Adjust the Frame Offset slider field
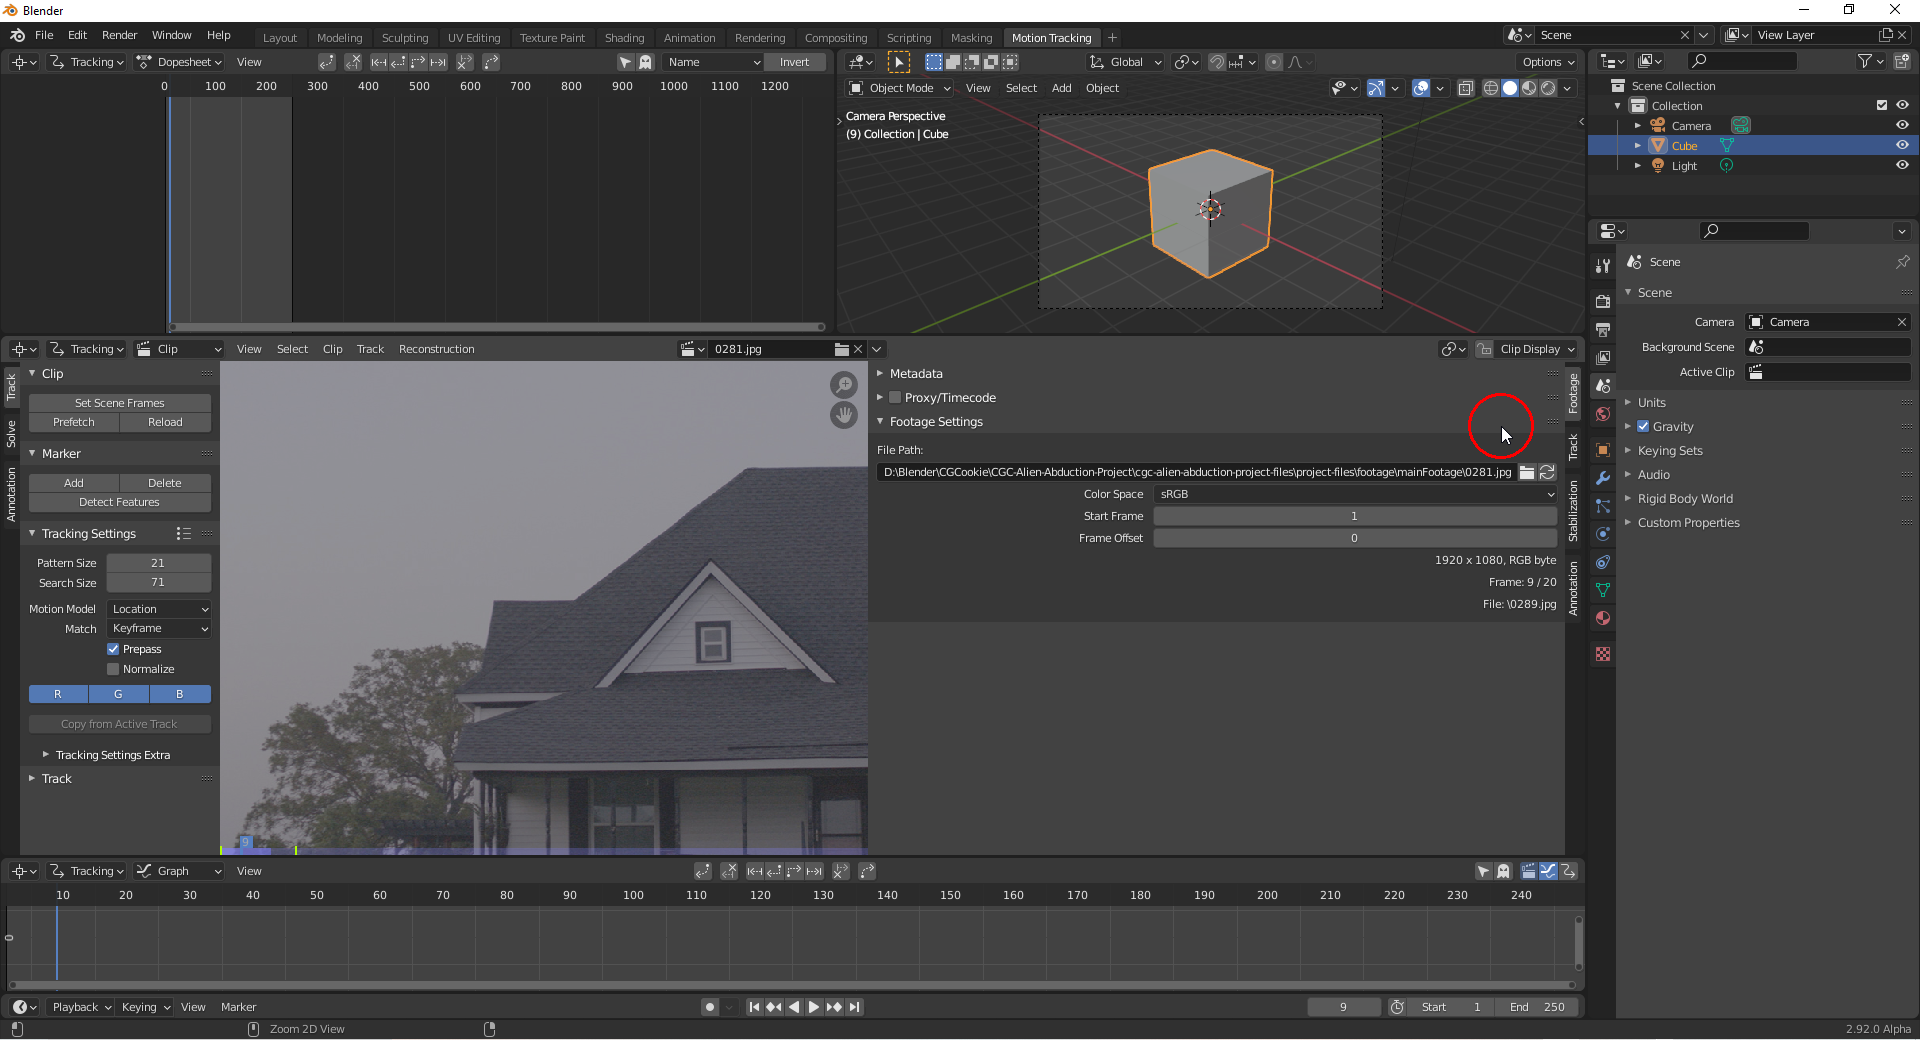Image resolution: width=1920 pixels, height=1040 pixels. coord(1354,537)
